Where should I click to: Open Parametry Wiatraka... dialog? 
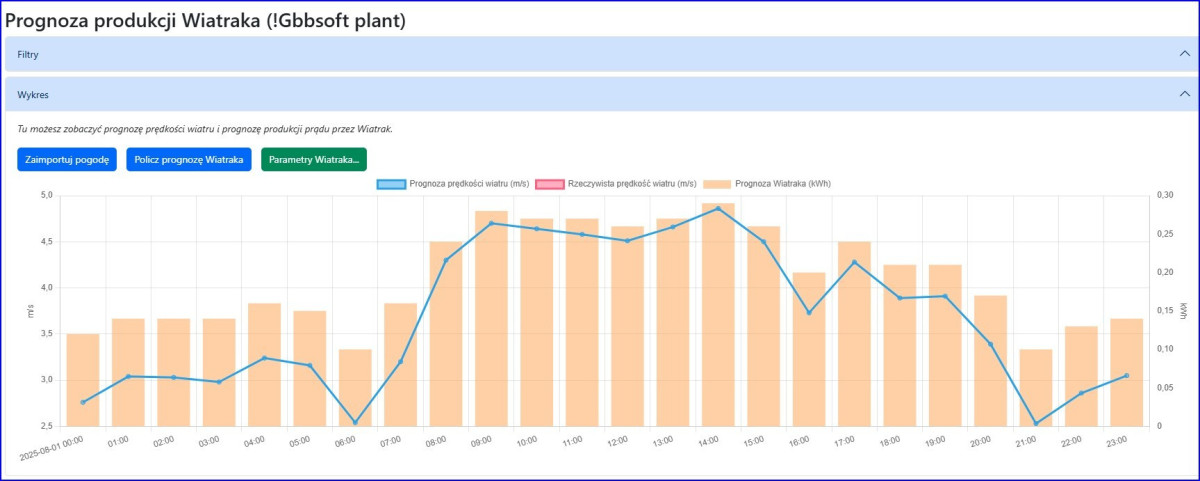coord(314,160)
